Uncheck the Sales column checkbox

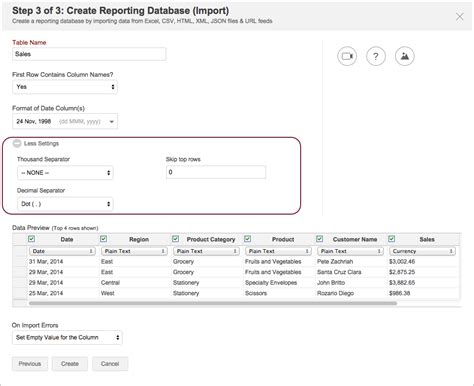pos(392,239)
